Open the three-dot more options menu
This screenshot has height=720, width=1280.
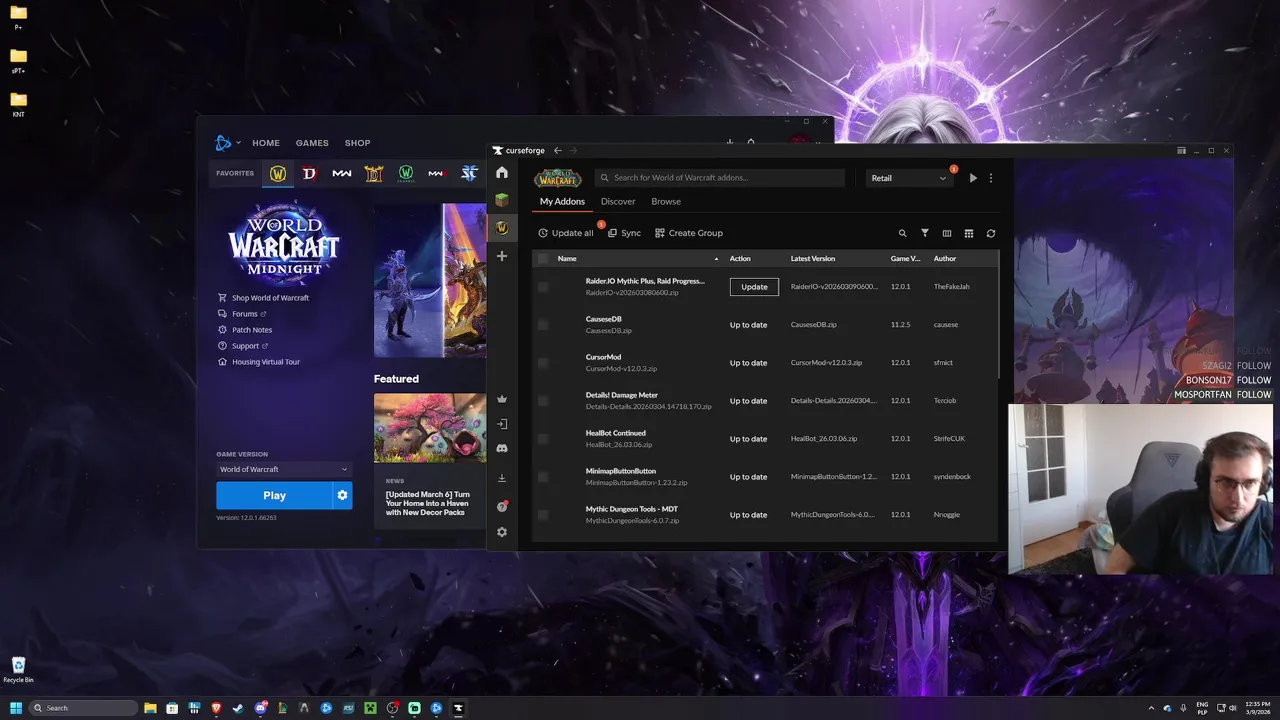click(991, 178)
